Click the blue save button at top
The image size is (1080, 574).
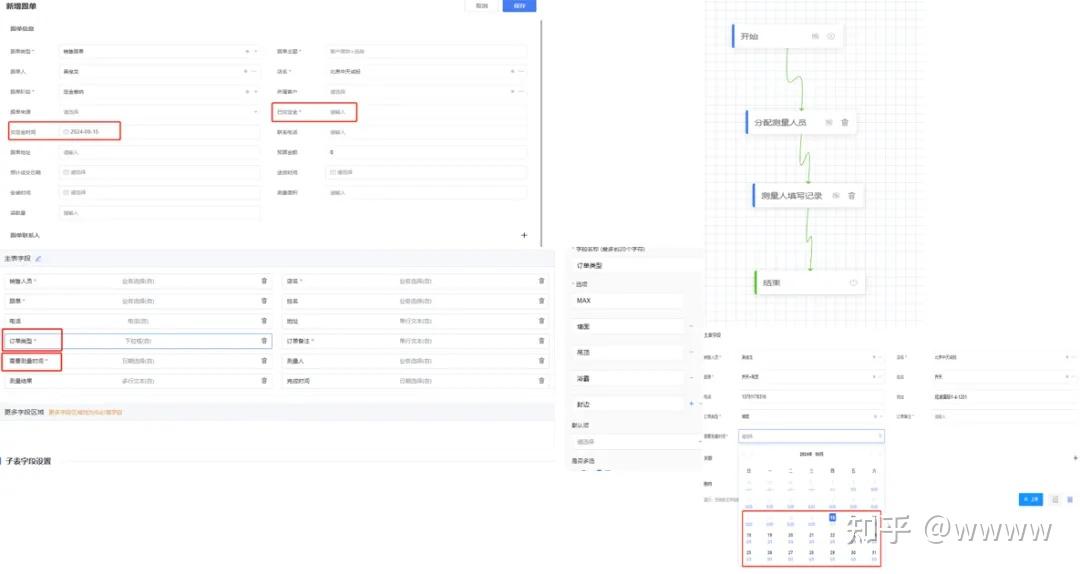519,6
